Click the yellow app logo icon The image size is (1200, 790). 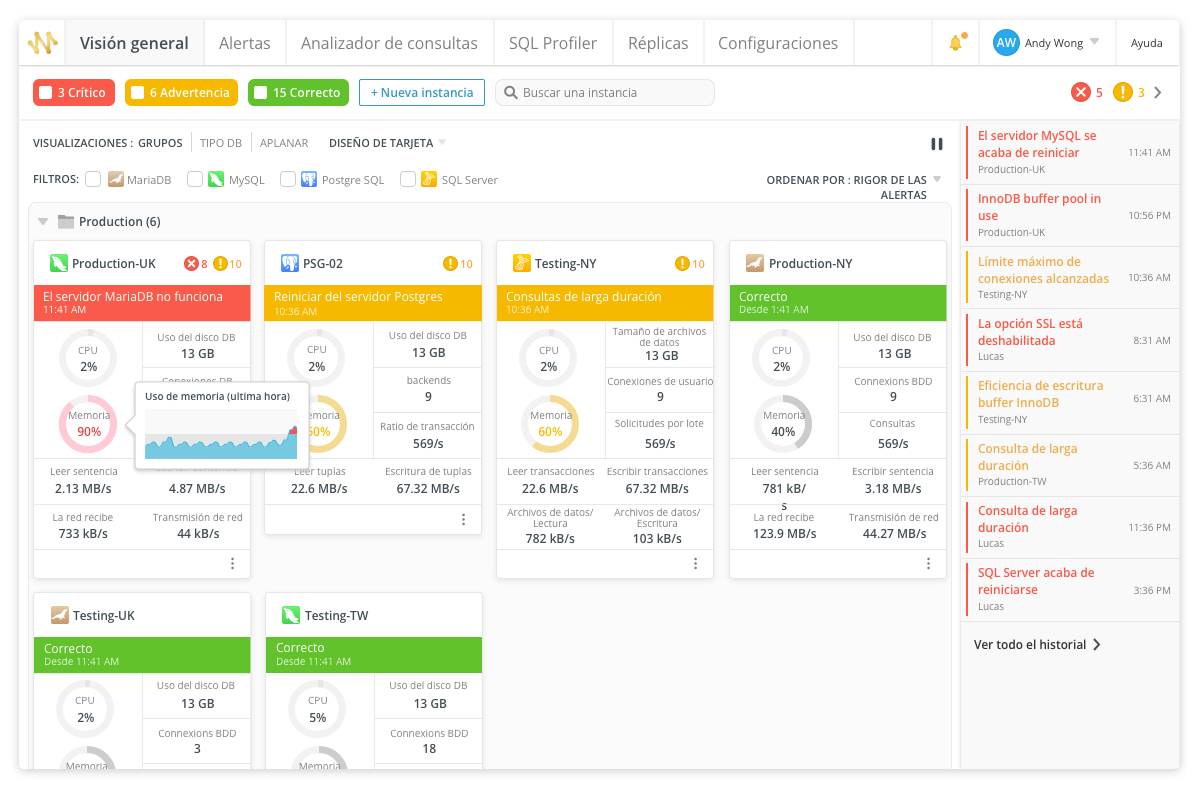tap(42, 43)
